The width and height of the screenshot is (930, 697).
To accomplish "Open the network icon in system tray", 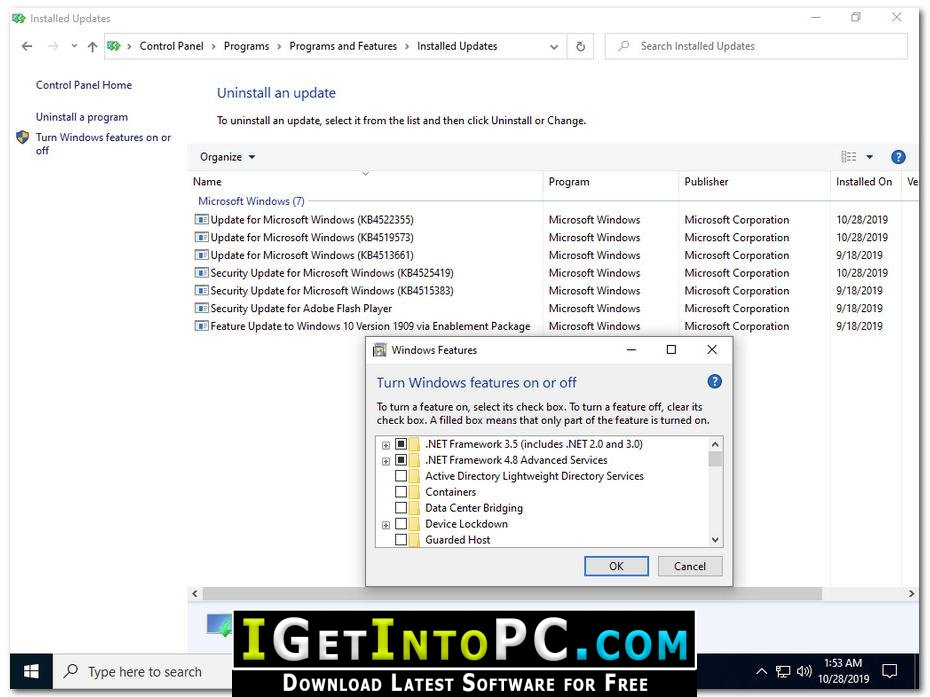I will [783, 671].
